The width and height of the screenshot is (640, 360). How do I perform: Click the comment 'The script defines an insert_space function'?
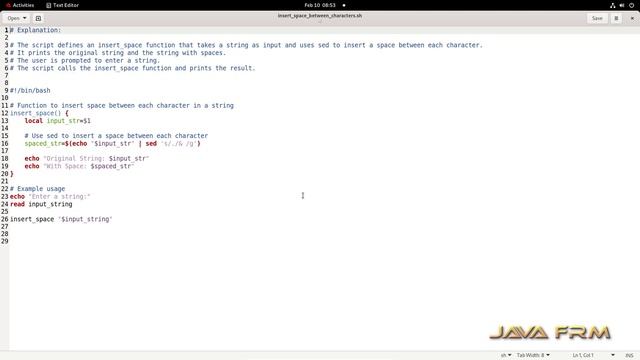246,45
